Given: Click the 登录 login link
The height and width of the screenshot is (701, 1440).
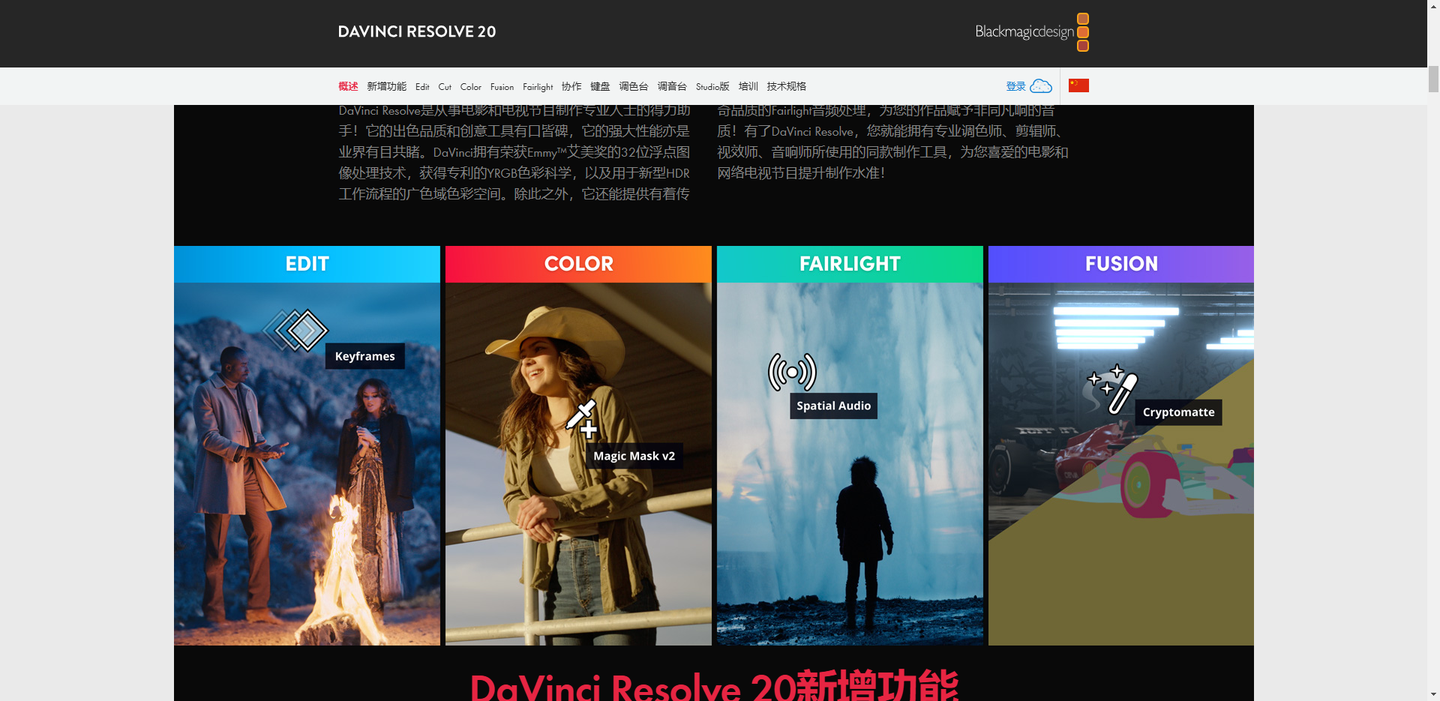Looking at the screenshot, I should point(1016,87).
